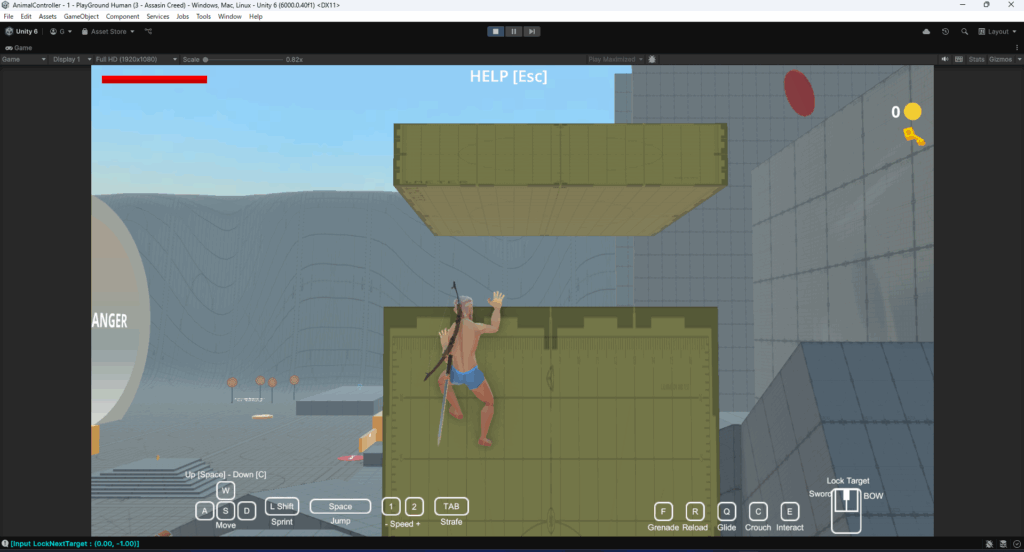Open the Jobs menu
Image resolution: width=1024 pixels, height=552 pixels.
[182, 16]
